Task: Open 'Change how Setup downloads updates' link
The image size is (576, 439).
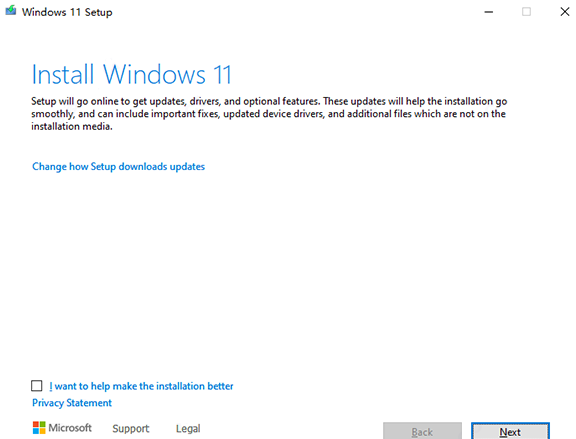Action: point(118,167)
